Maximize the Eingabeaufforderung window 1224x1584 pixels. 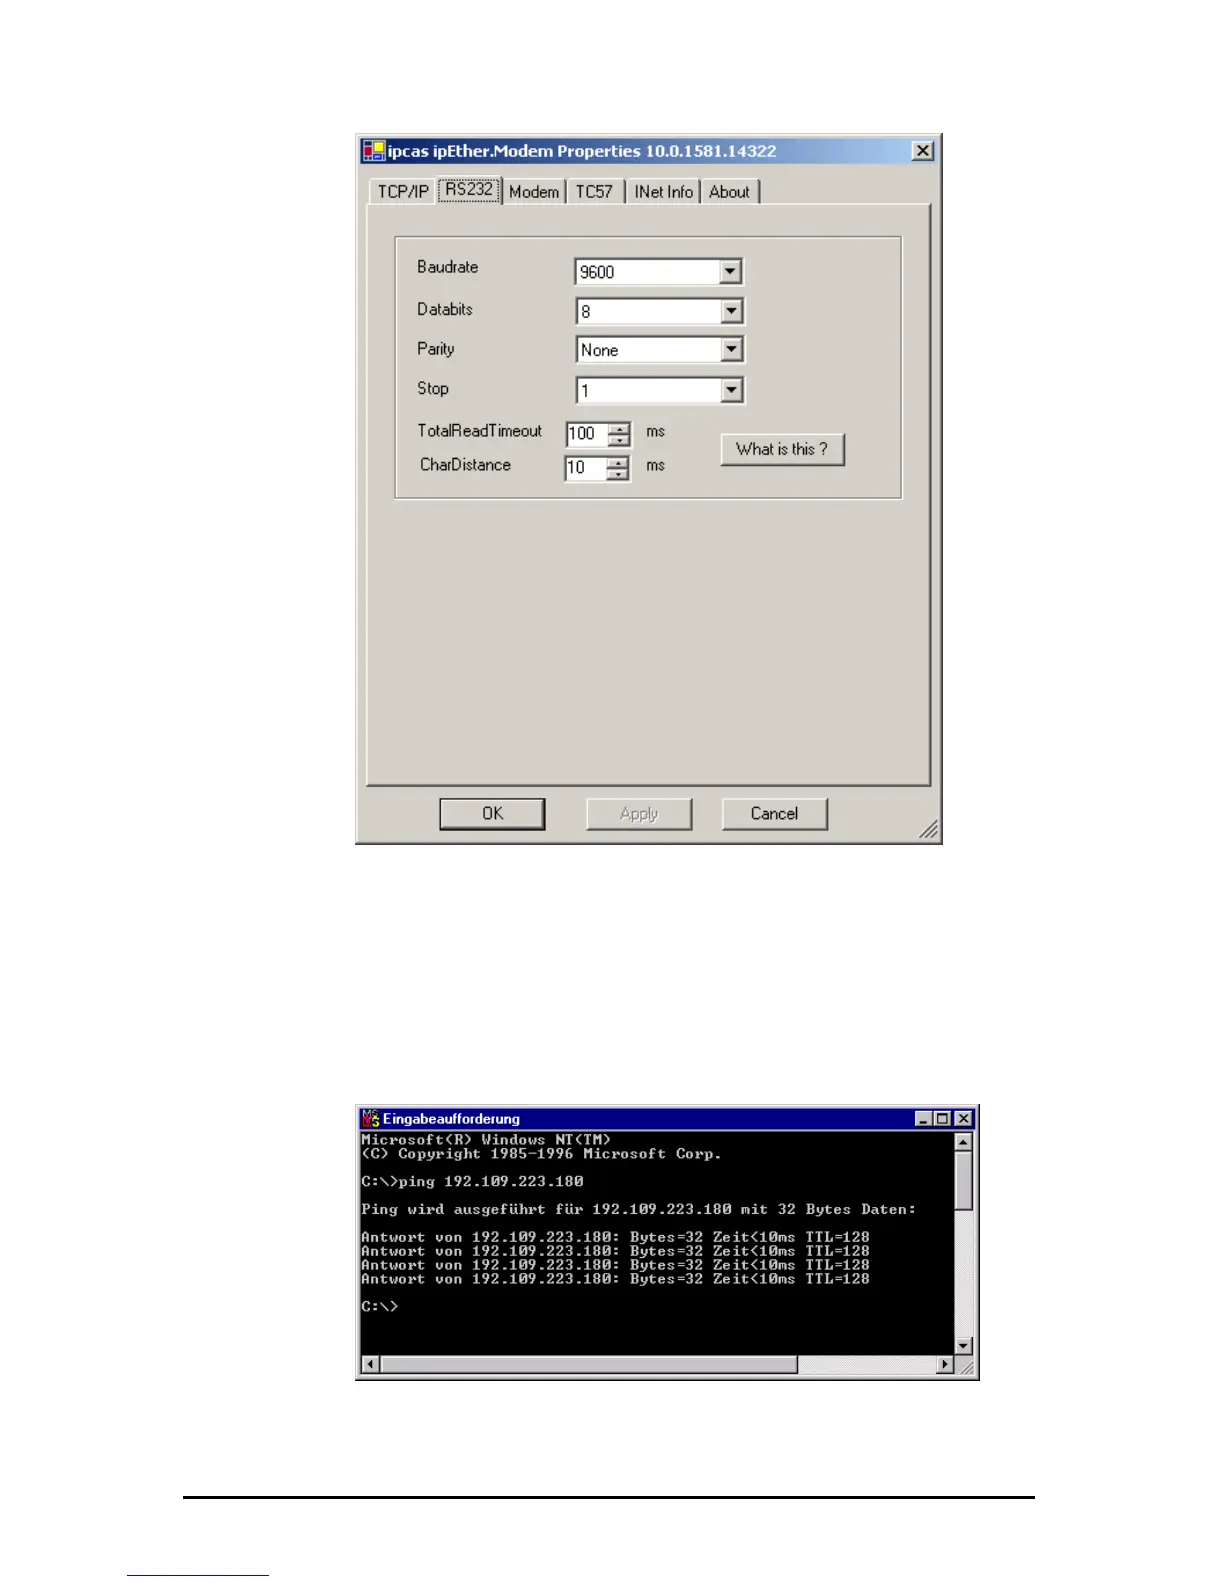942,1118
